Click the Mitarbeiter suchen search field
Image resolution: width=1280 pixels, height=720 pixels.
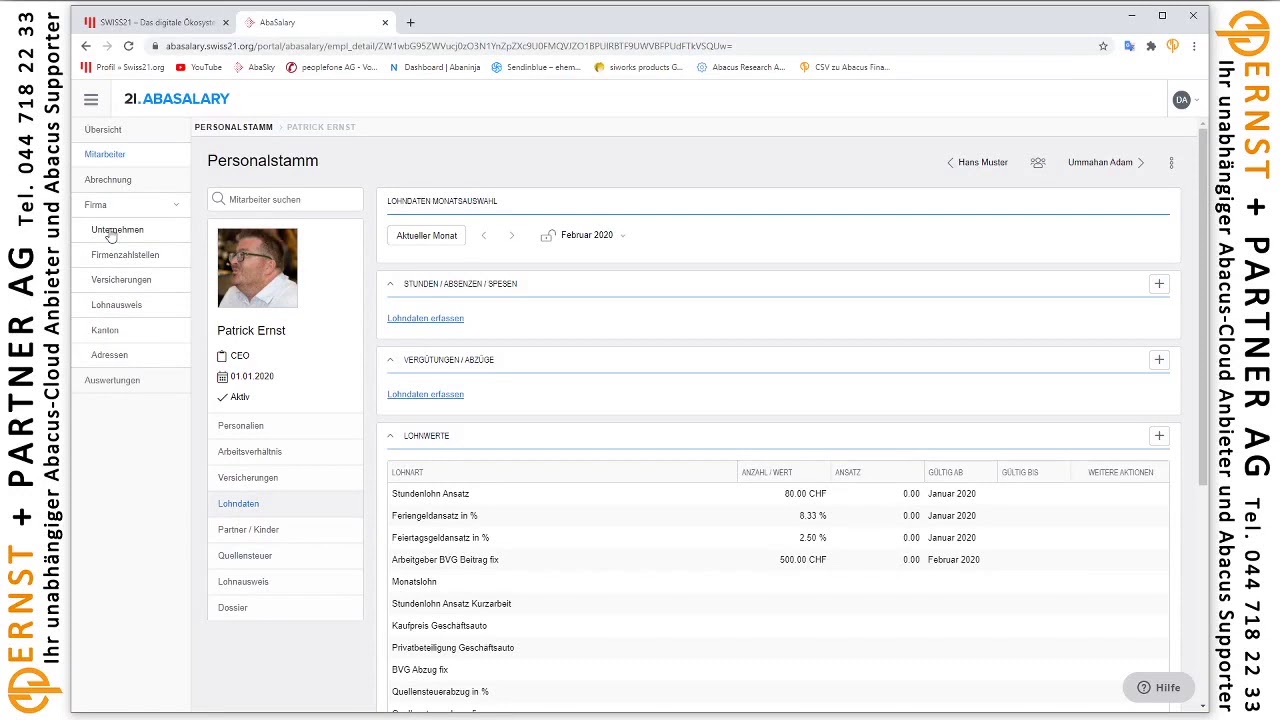click(x=285, y=199)
